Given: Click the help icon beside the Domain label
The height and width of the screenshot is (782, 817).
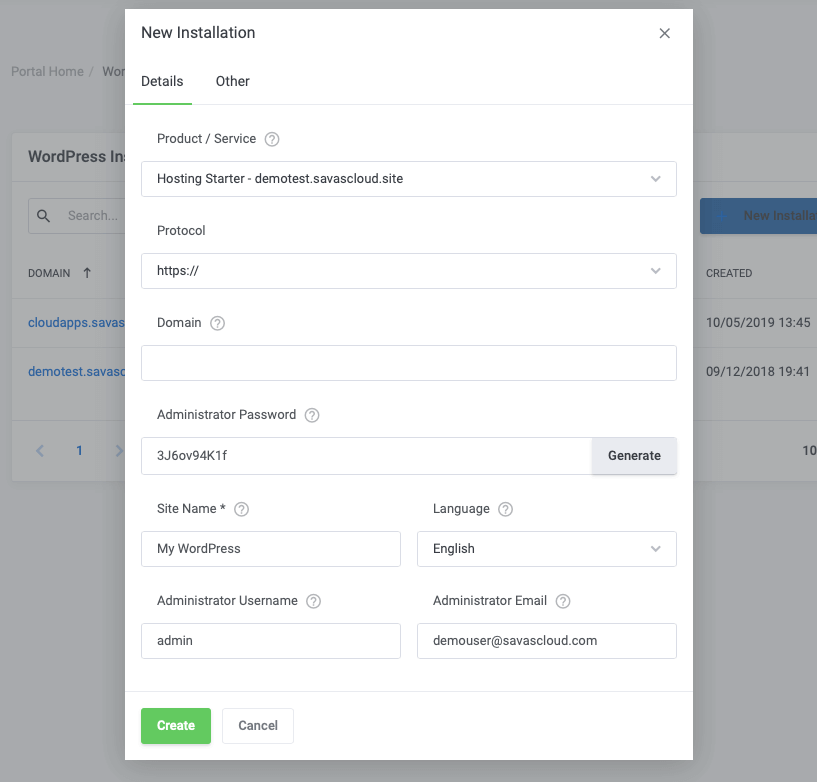Looking at the screenshot, I should click(217, 324).
